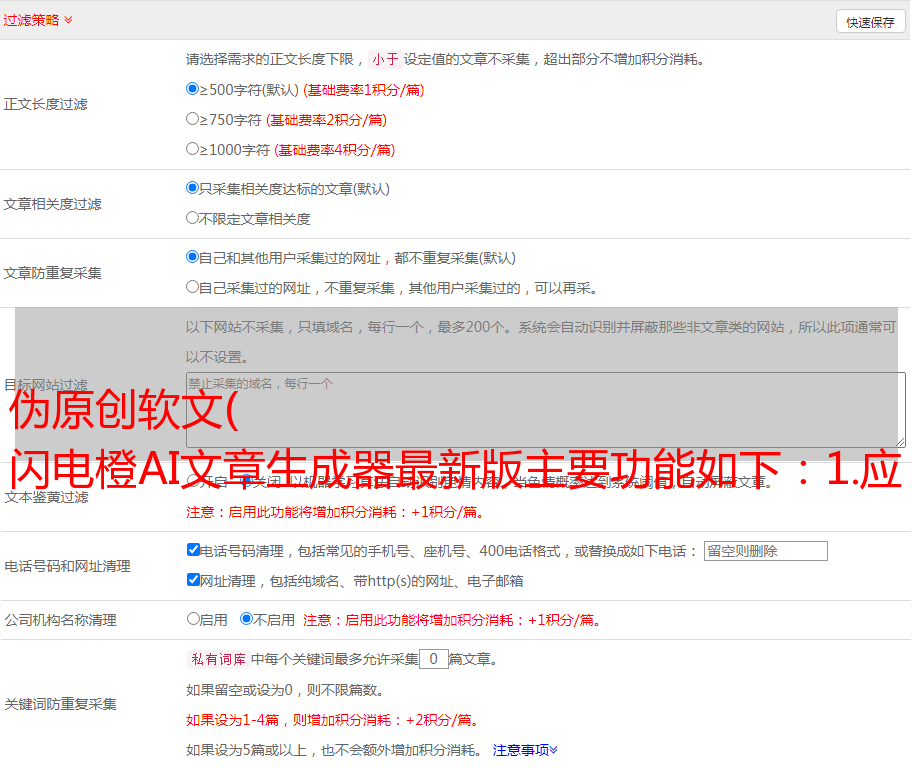Expand the 注意事项 notes link

[525, 750]
